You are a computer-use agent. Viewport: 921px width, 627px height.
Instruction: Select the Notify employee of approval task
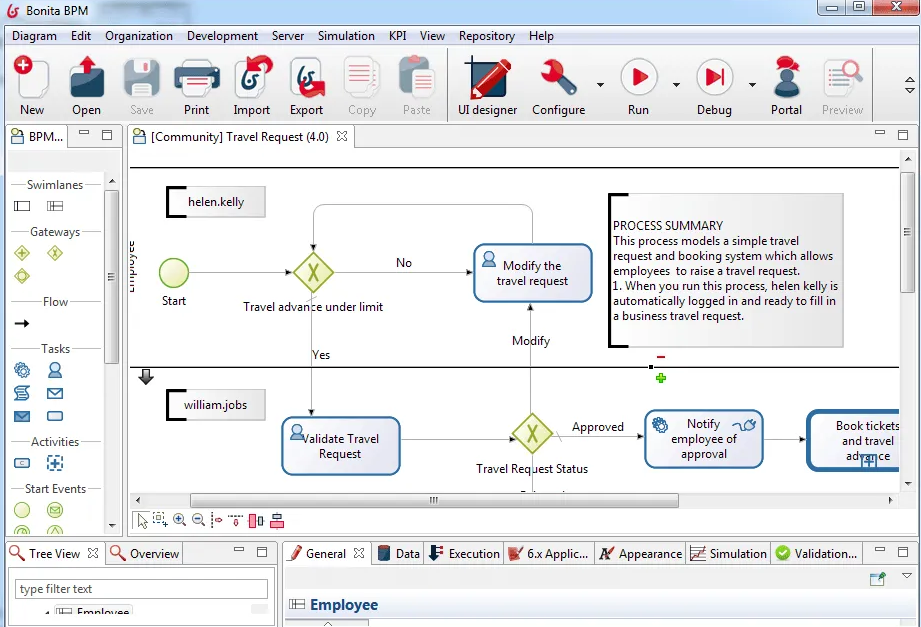pos(704,439)
